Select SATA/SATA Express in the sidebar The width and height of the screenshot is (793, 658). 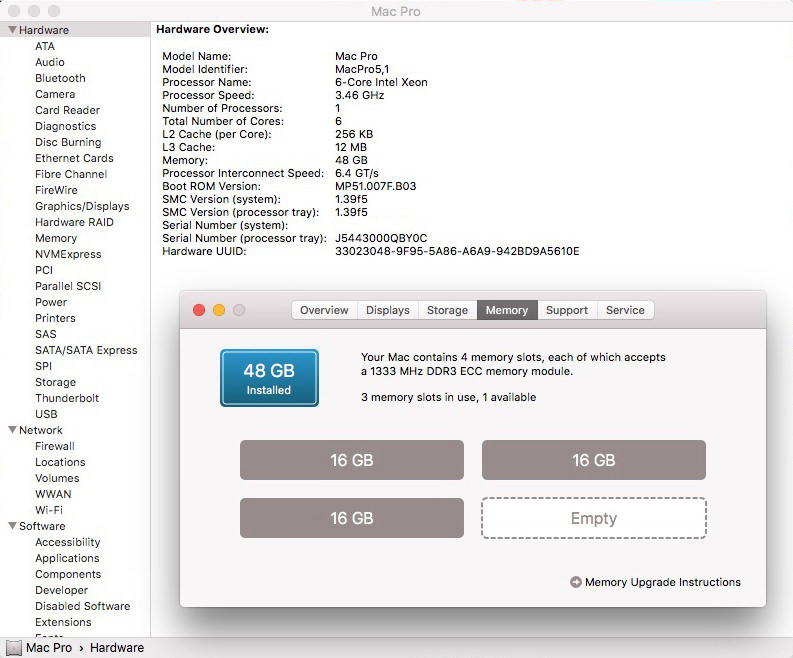coord(86,350)
